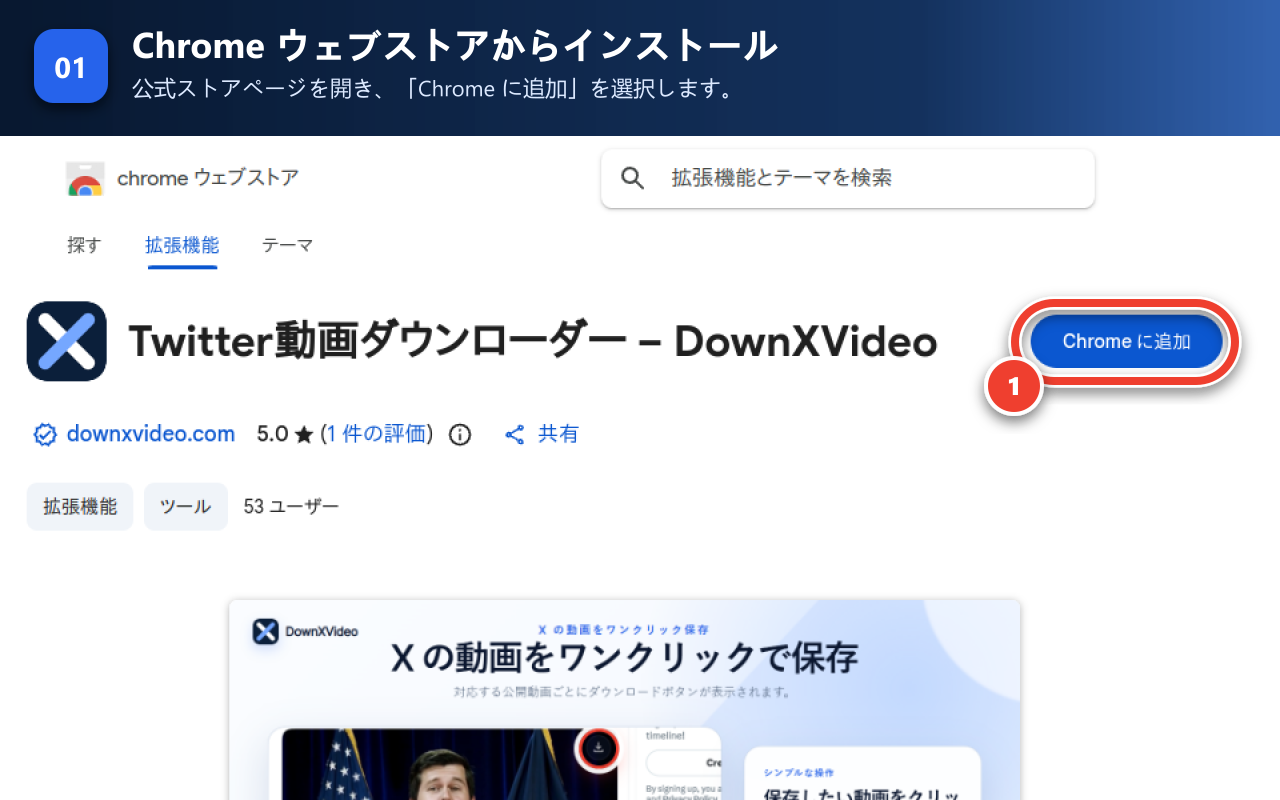Click the DownXVideo logo in the preview image
Screen dimensions: 1280x800
[x=306, y=631]
